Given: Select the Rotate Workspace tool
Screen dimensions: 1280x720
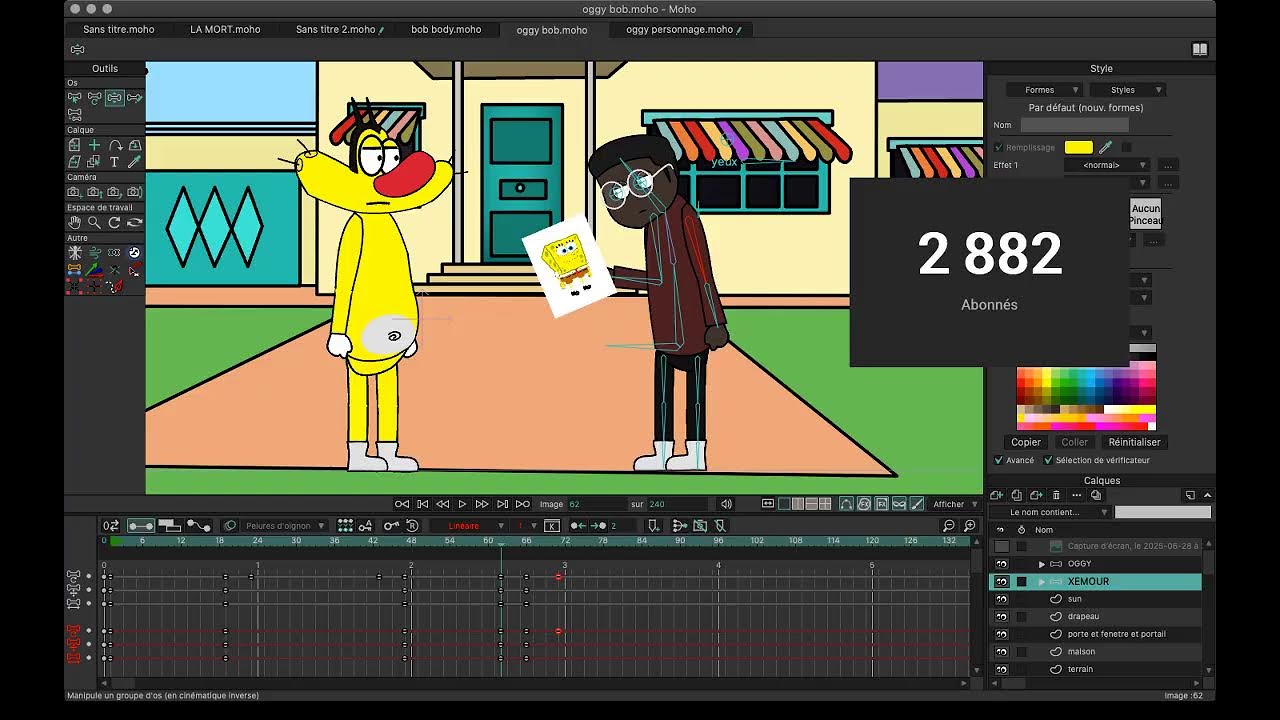Looking at the screenshot, I should (x=114, y=222).
